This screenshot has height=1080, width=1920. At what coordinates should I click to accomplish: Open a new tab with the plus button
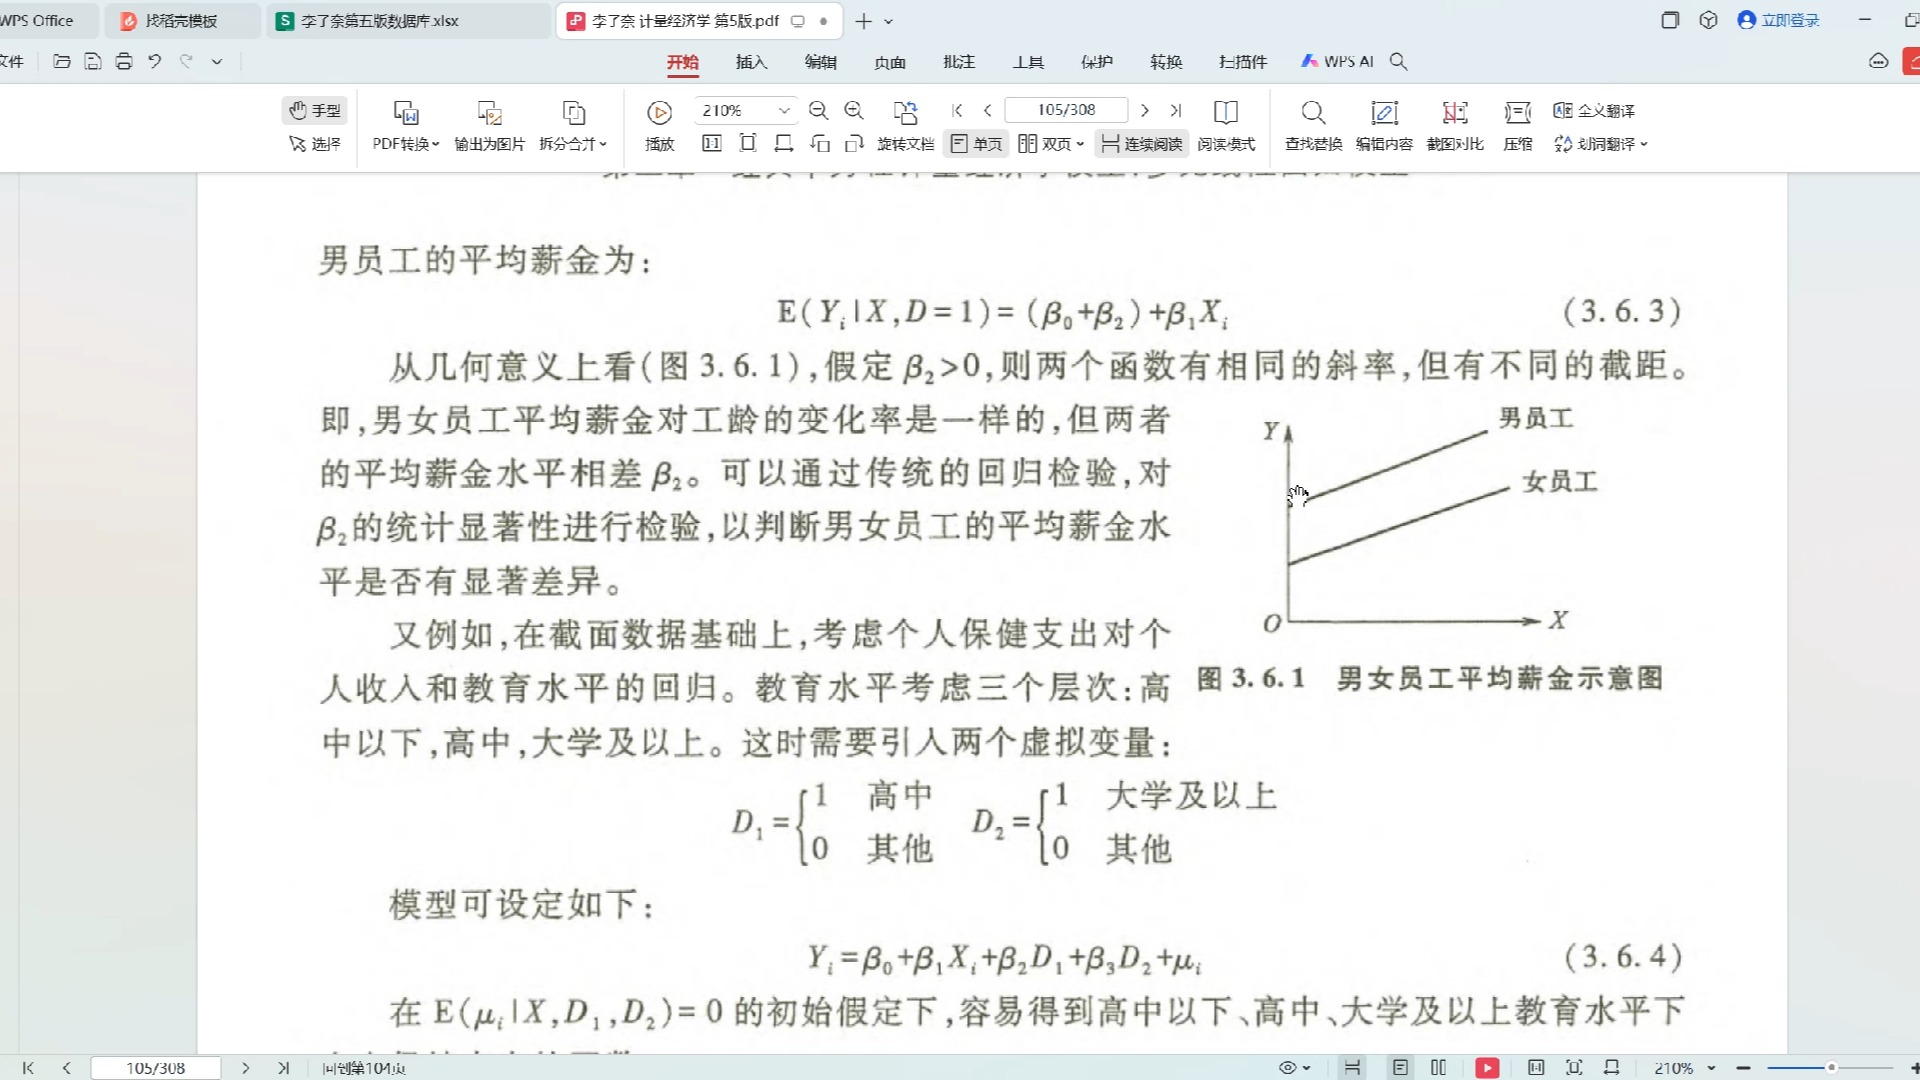point(864,21)
